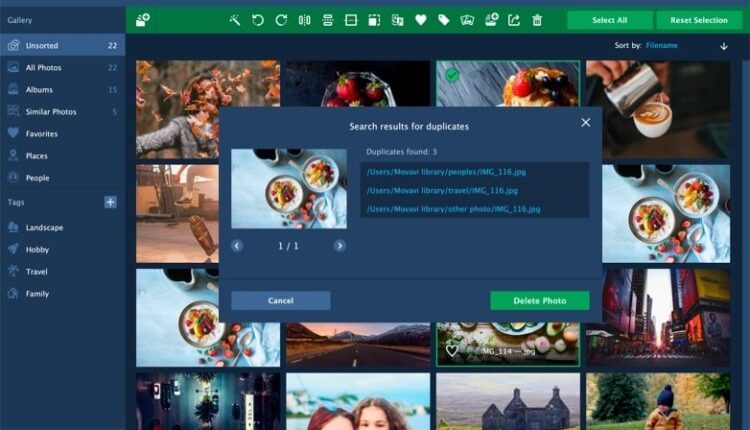This screenshot has height=430, width=750.
Task: Go to next duplicate group arrow
Action: [340, 246]
